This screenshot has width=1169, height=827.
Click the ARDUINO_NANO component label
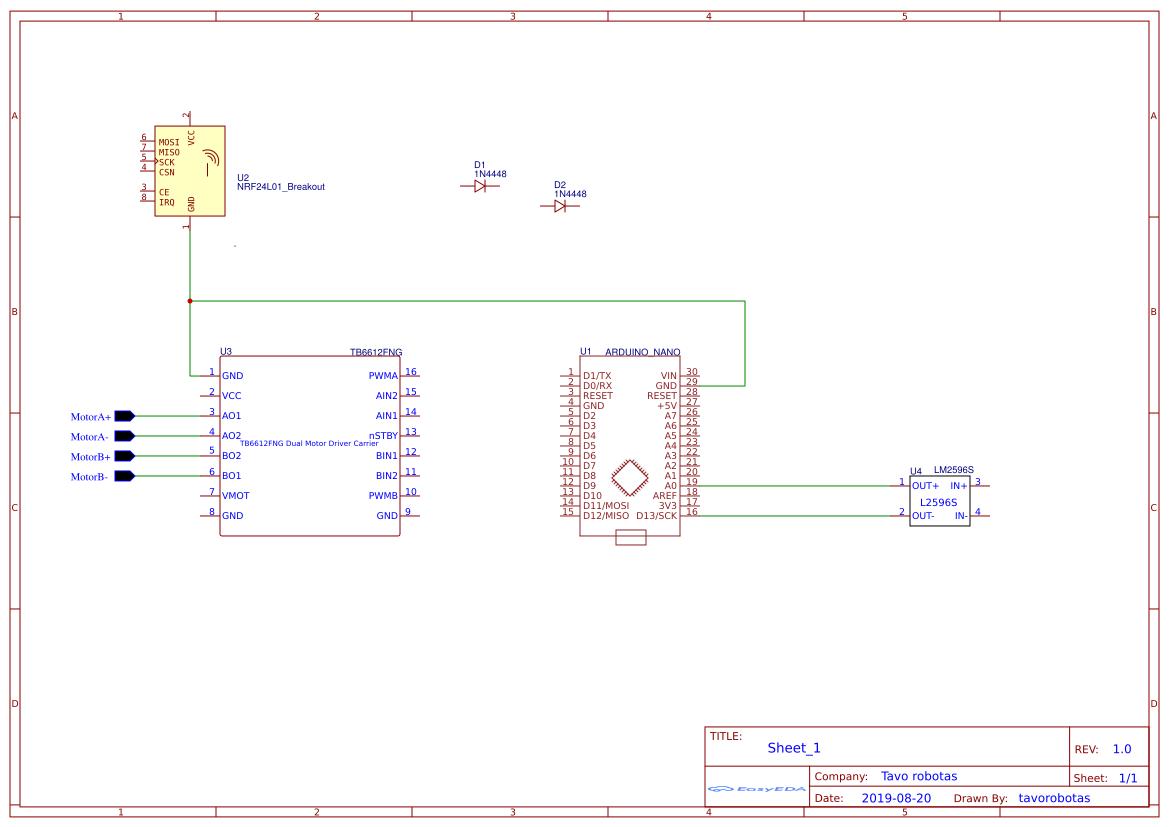[x=643, y=352]
